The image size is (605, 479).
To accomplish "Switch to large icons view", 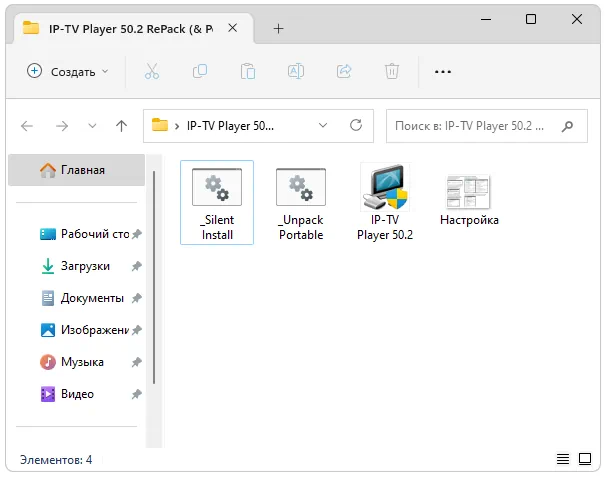I will (585, 459).
